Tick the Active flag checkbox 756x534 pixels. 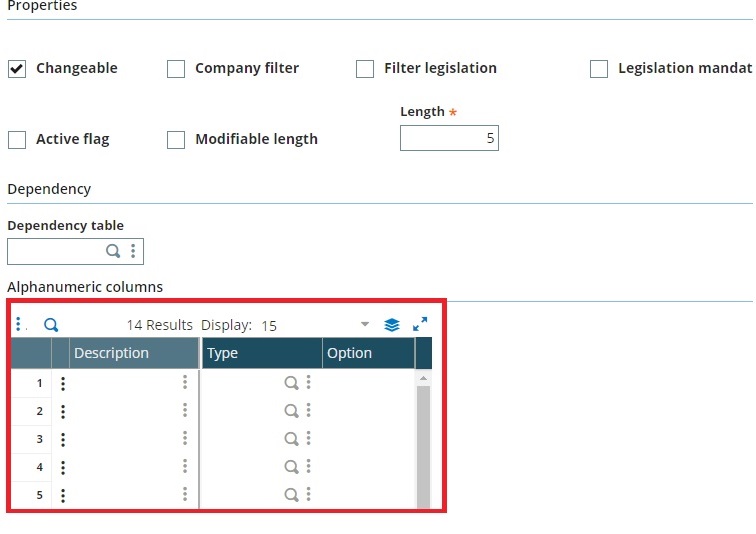tap(17, 140)
